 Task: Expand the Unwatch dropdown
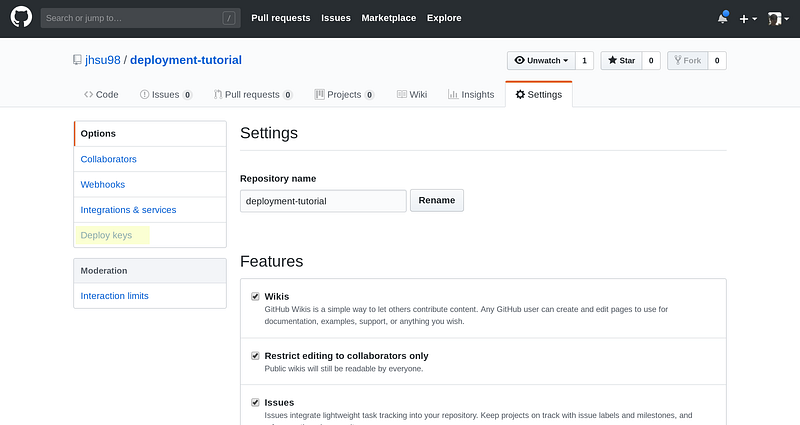coord(541,60)
